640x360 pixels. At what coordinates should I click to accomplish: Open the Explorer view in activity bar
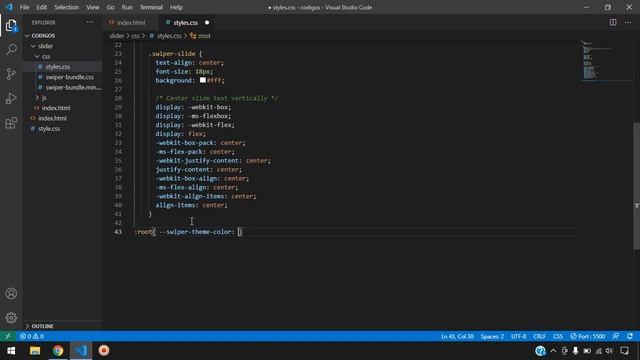pyautogui.click(x=11, y=26)
